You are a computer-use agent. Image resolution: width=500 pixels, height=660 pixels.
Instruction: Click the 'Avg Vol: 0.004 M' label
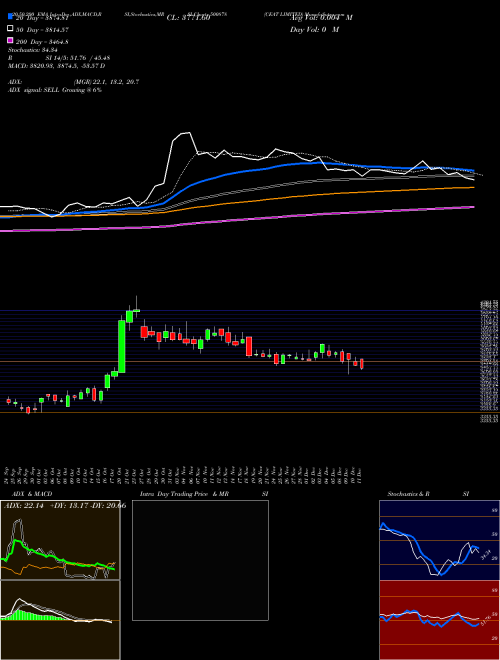pyautogui.click(x=321, y=18)
